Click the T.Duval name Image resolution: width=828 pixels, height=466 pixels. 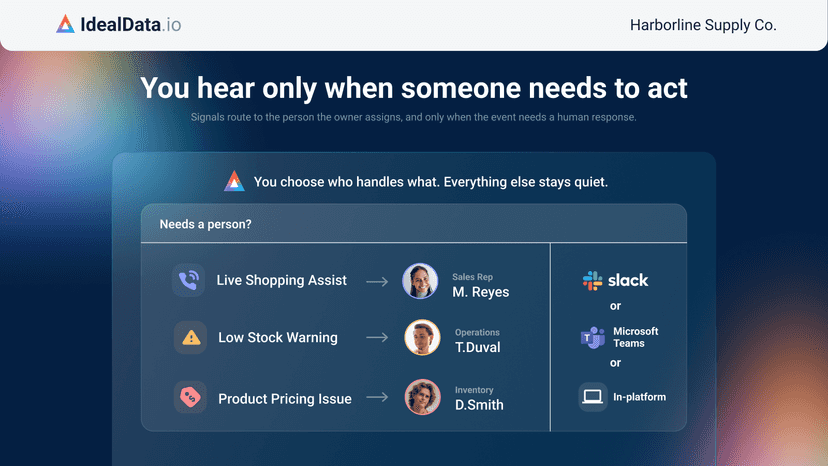point(477,347)
